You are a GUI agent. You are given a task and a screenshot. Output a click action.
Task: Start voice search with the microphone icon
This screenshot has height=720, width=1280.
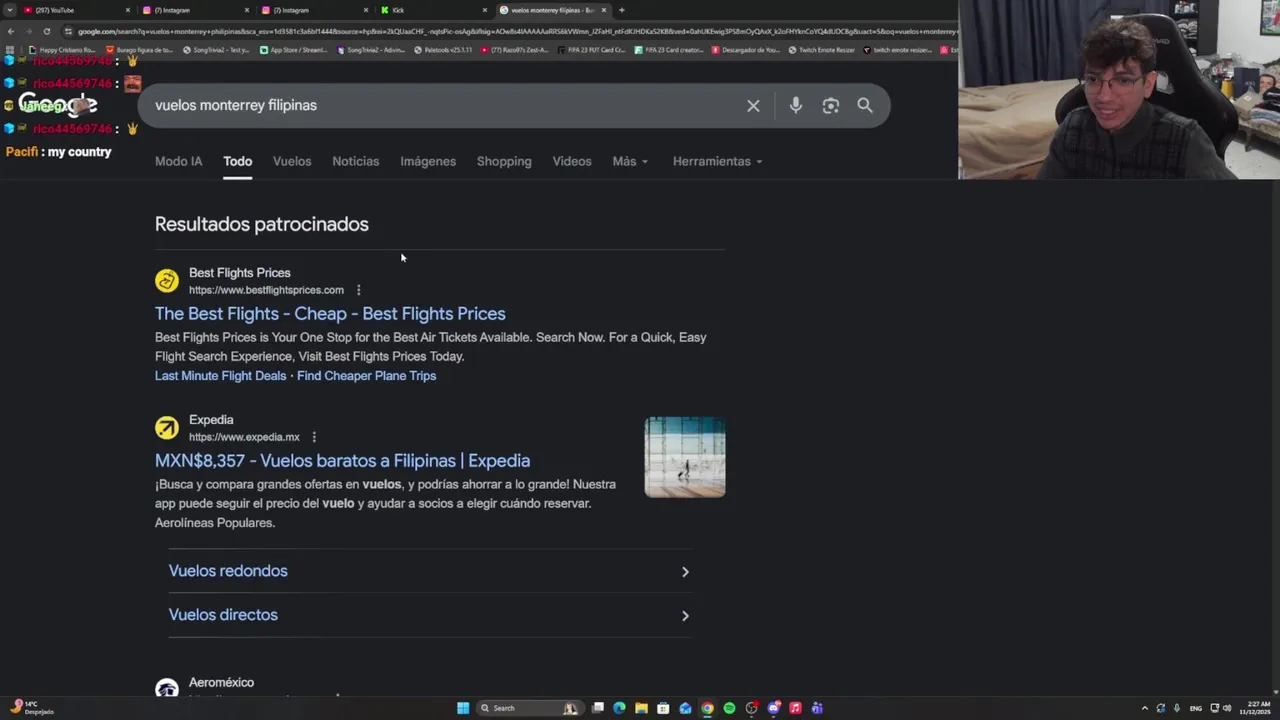click(x=795, y=106)
